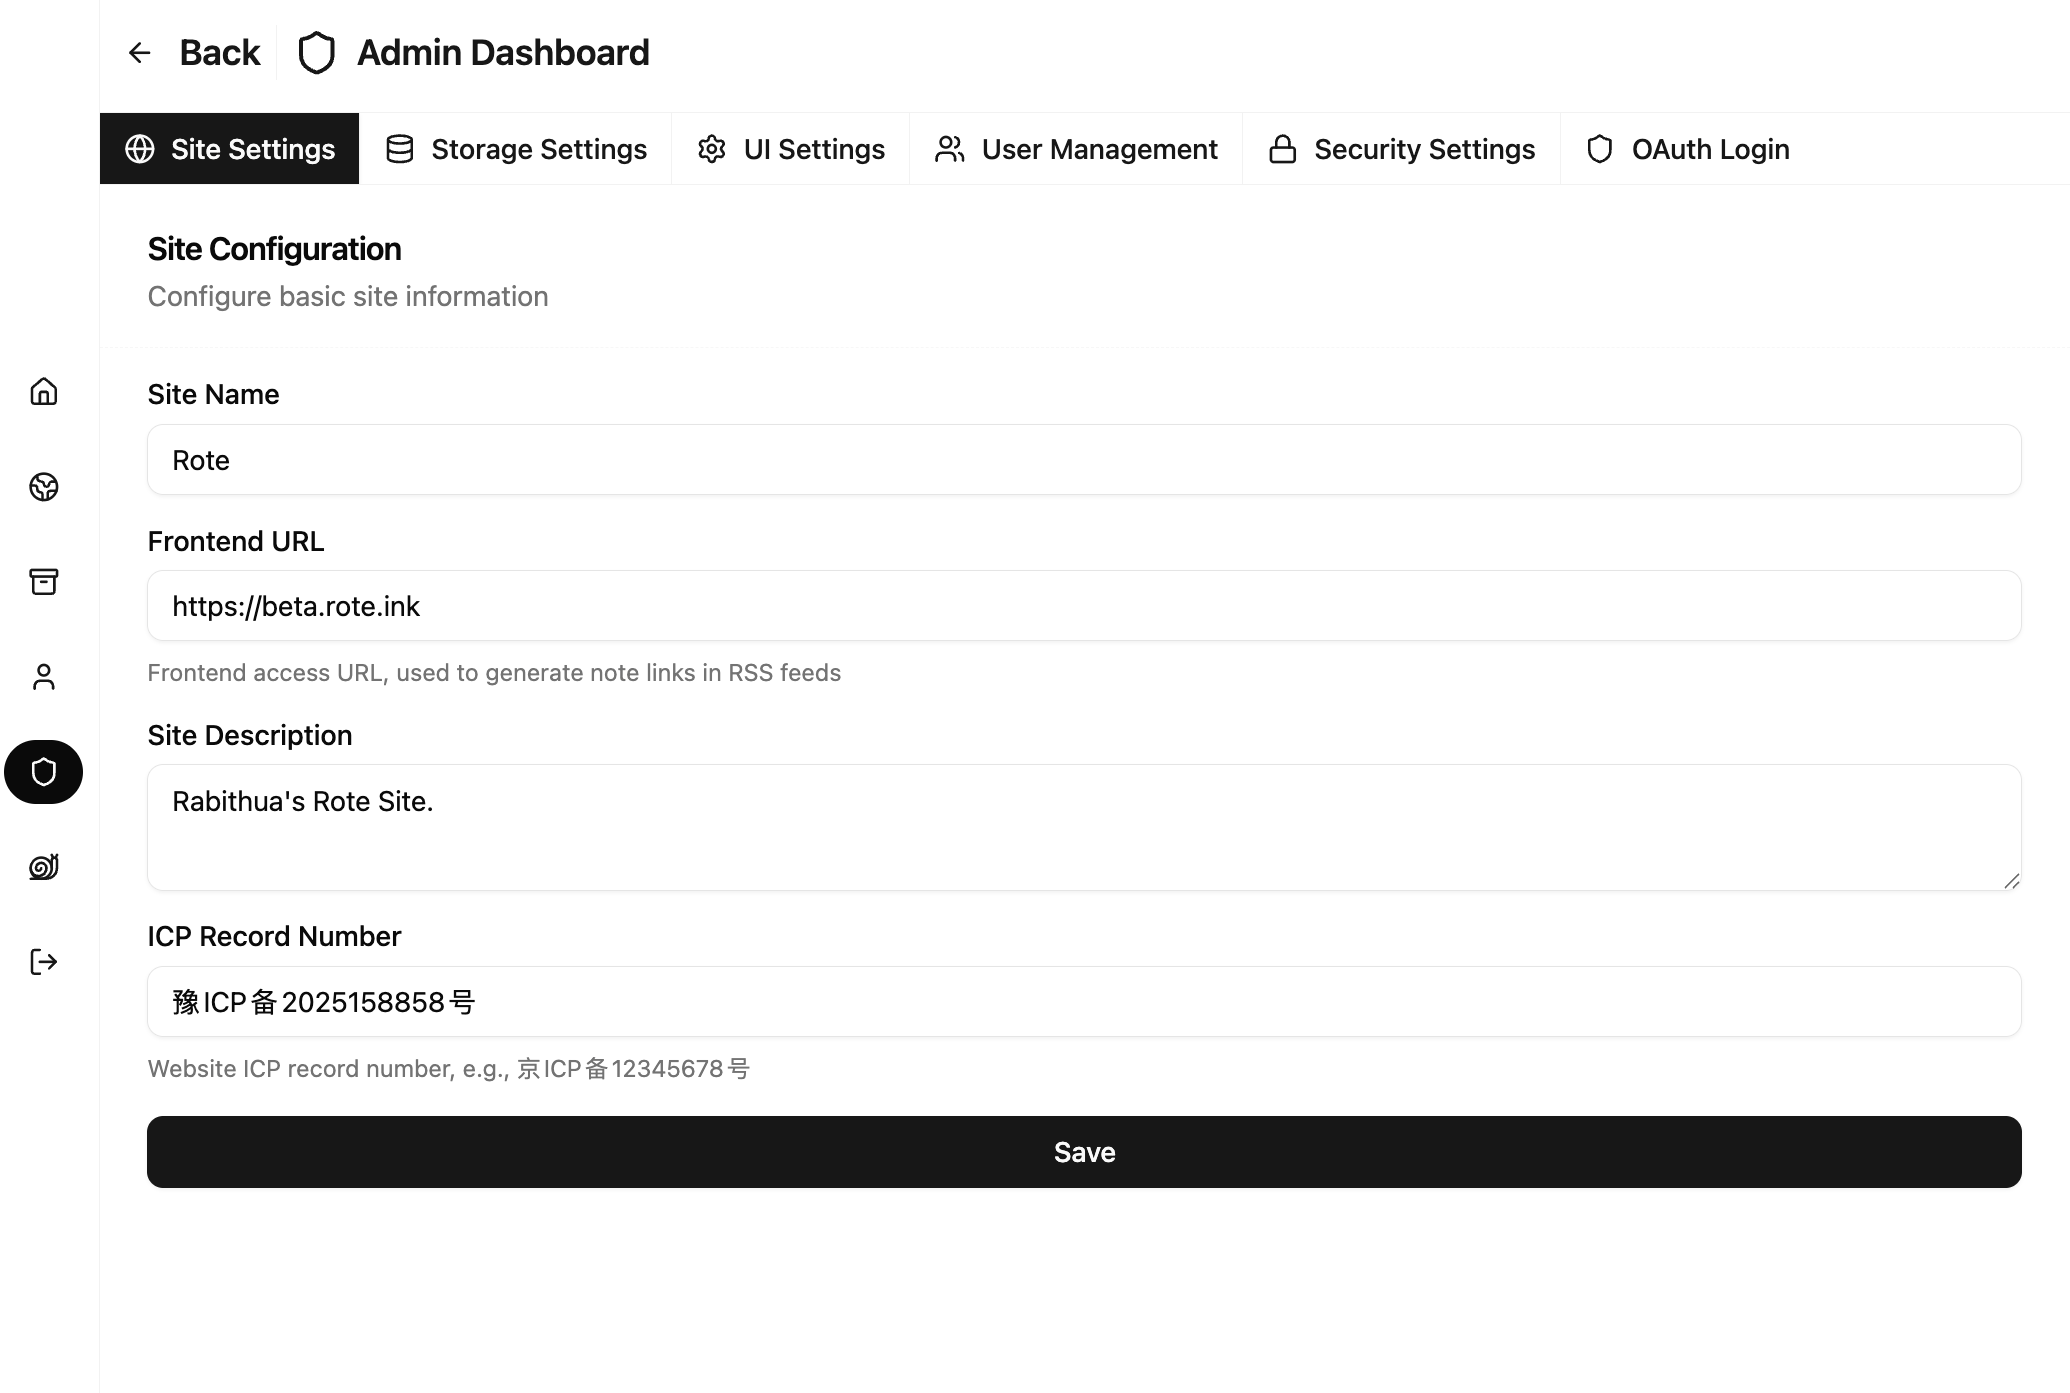
Task: Open the UI Settings tab
Action: (x=791, y=149)
